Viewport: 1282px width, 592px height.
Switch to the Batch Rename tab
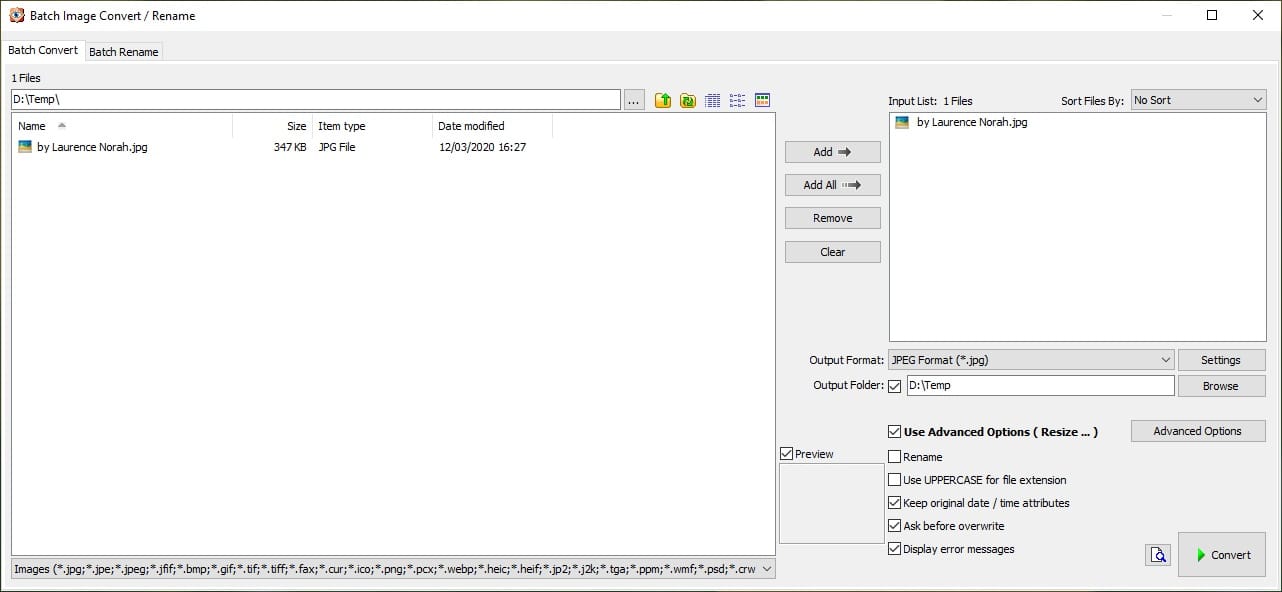[x=123, y=51]
